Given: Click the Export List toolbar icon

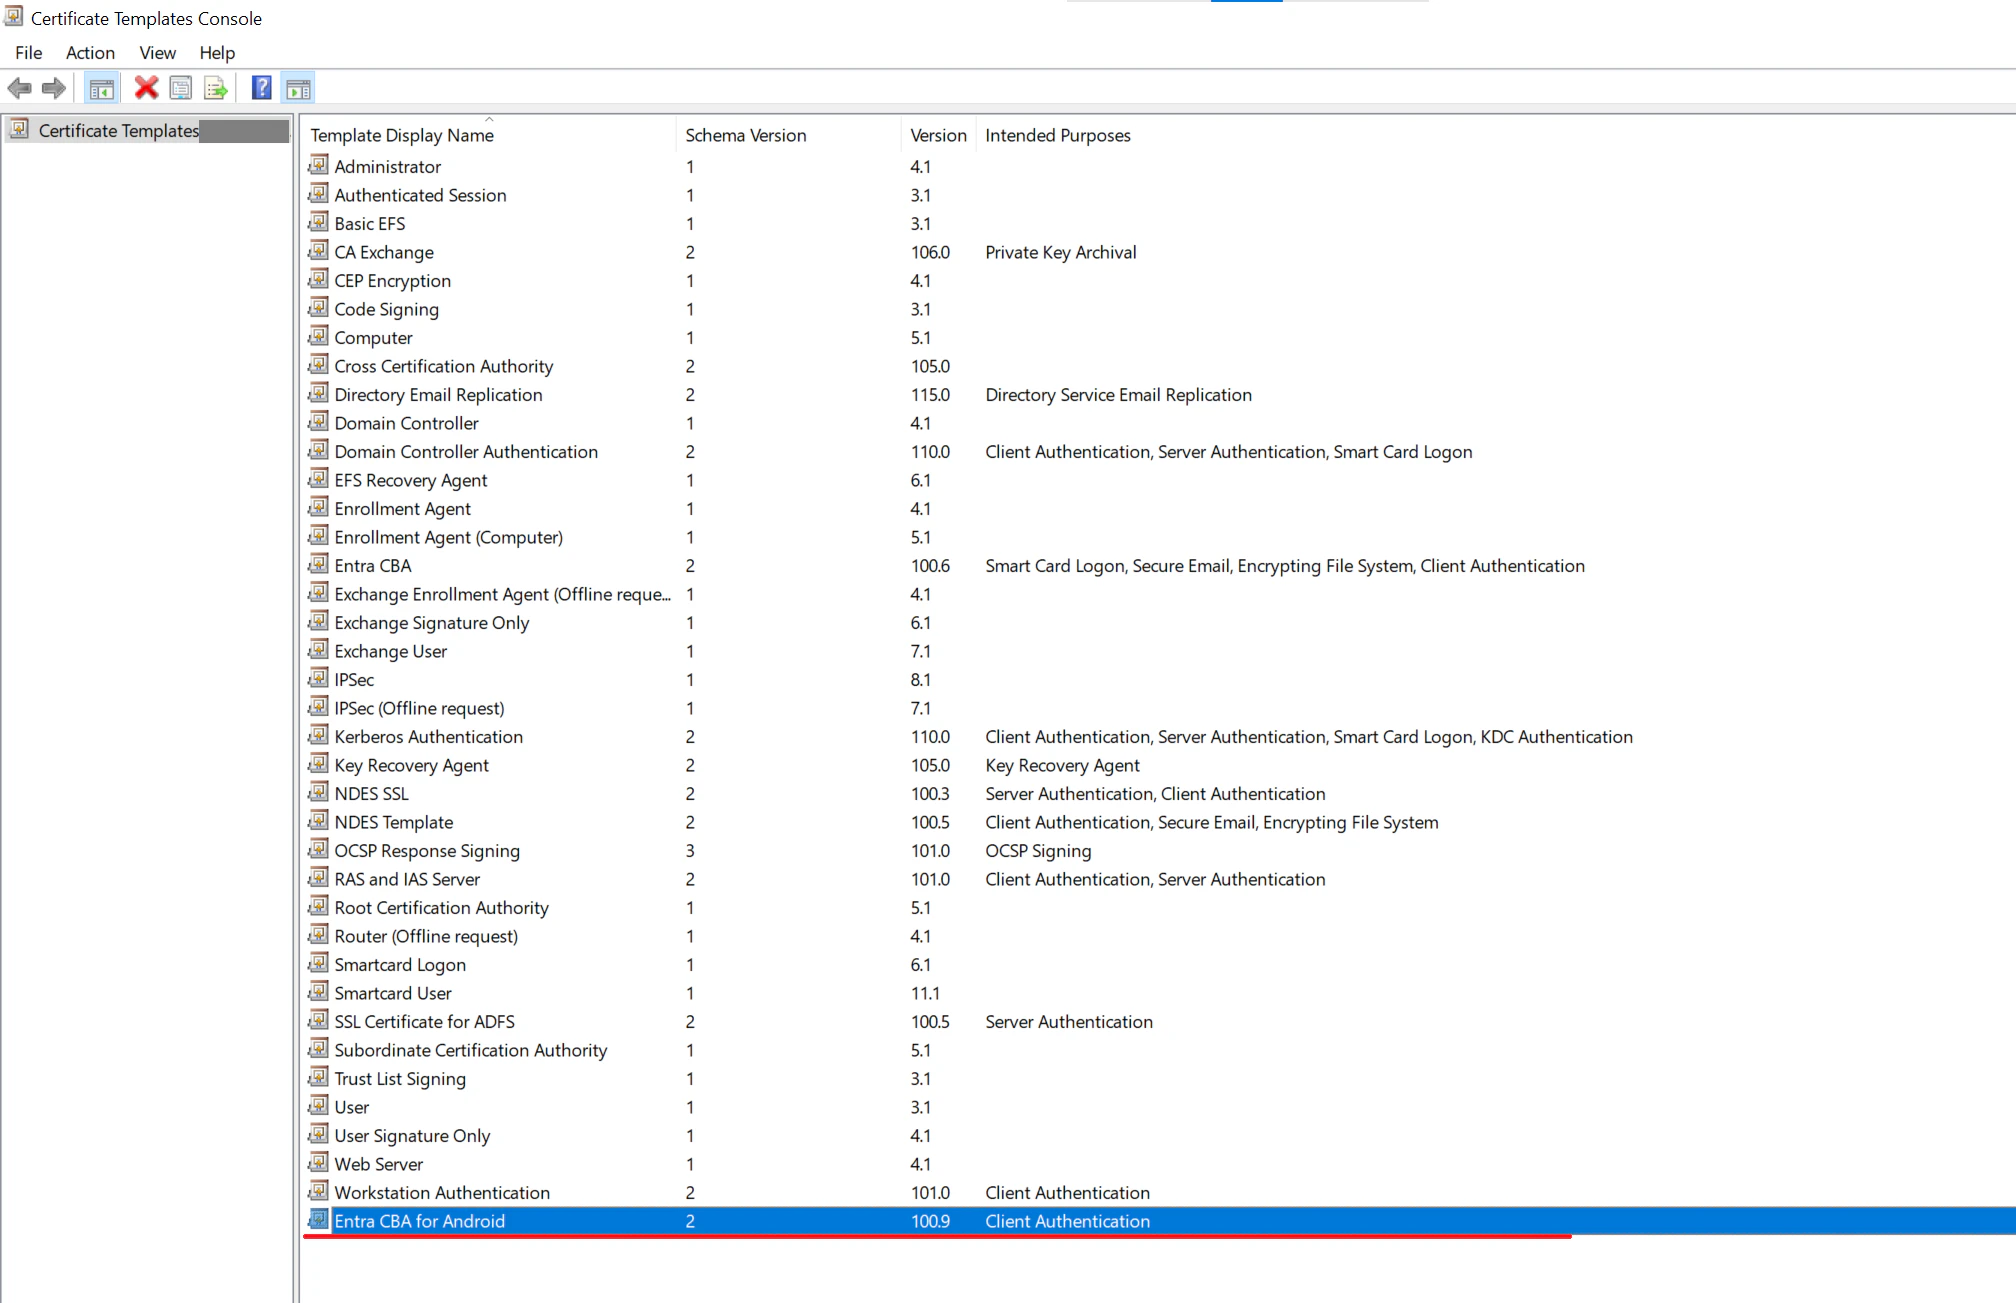Looking at the screenshot, I should pos(216,88).
